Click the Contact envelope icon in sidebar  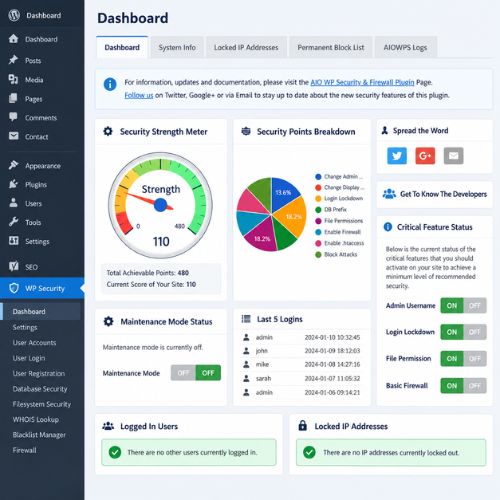pos(13,136)
